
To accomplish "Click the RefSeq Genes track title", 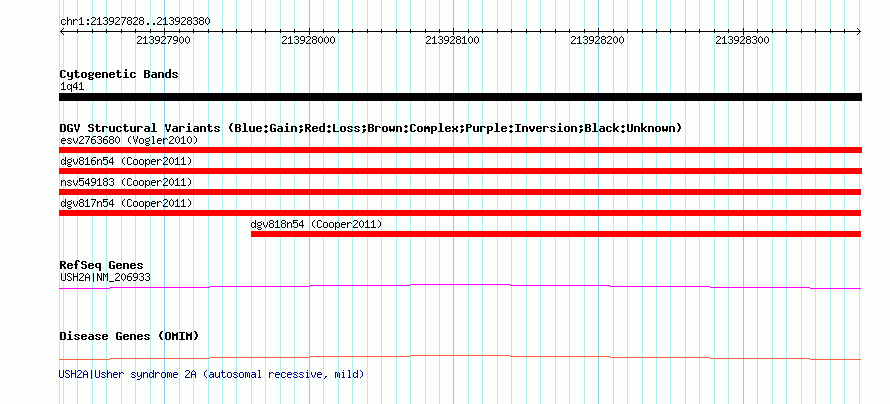I will click(102, 266).
